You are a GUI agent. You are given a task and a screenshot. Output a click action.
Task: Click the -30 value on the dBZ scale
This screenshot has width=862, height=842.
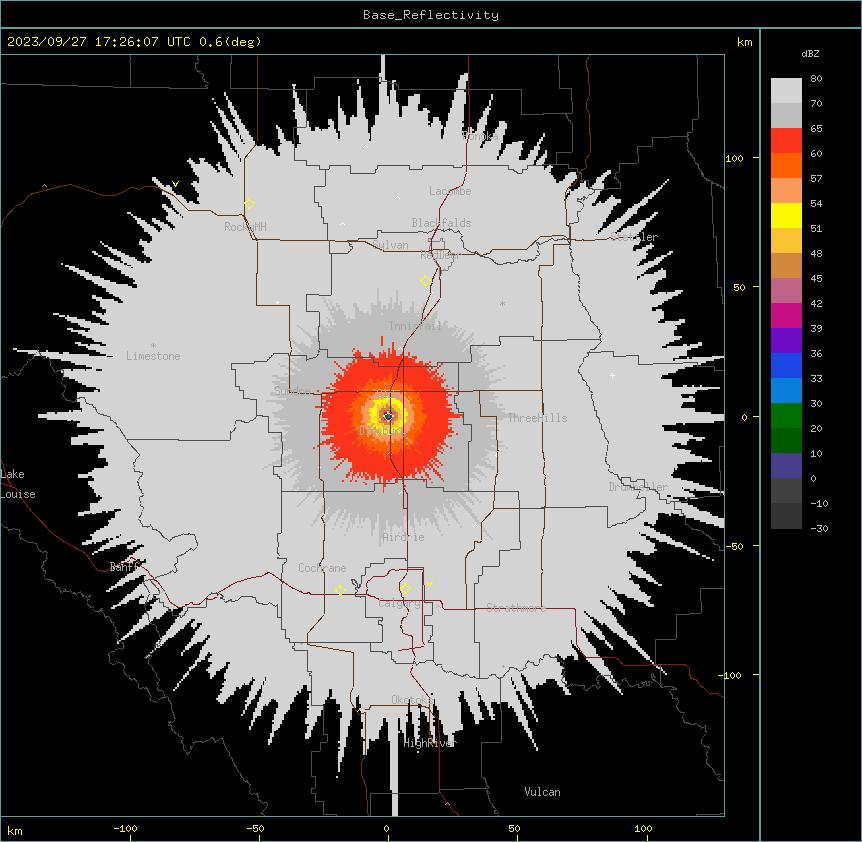point(819,528)
